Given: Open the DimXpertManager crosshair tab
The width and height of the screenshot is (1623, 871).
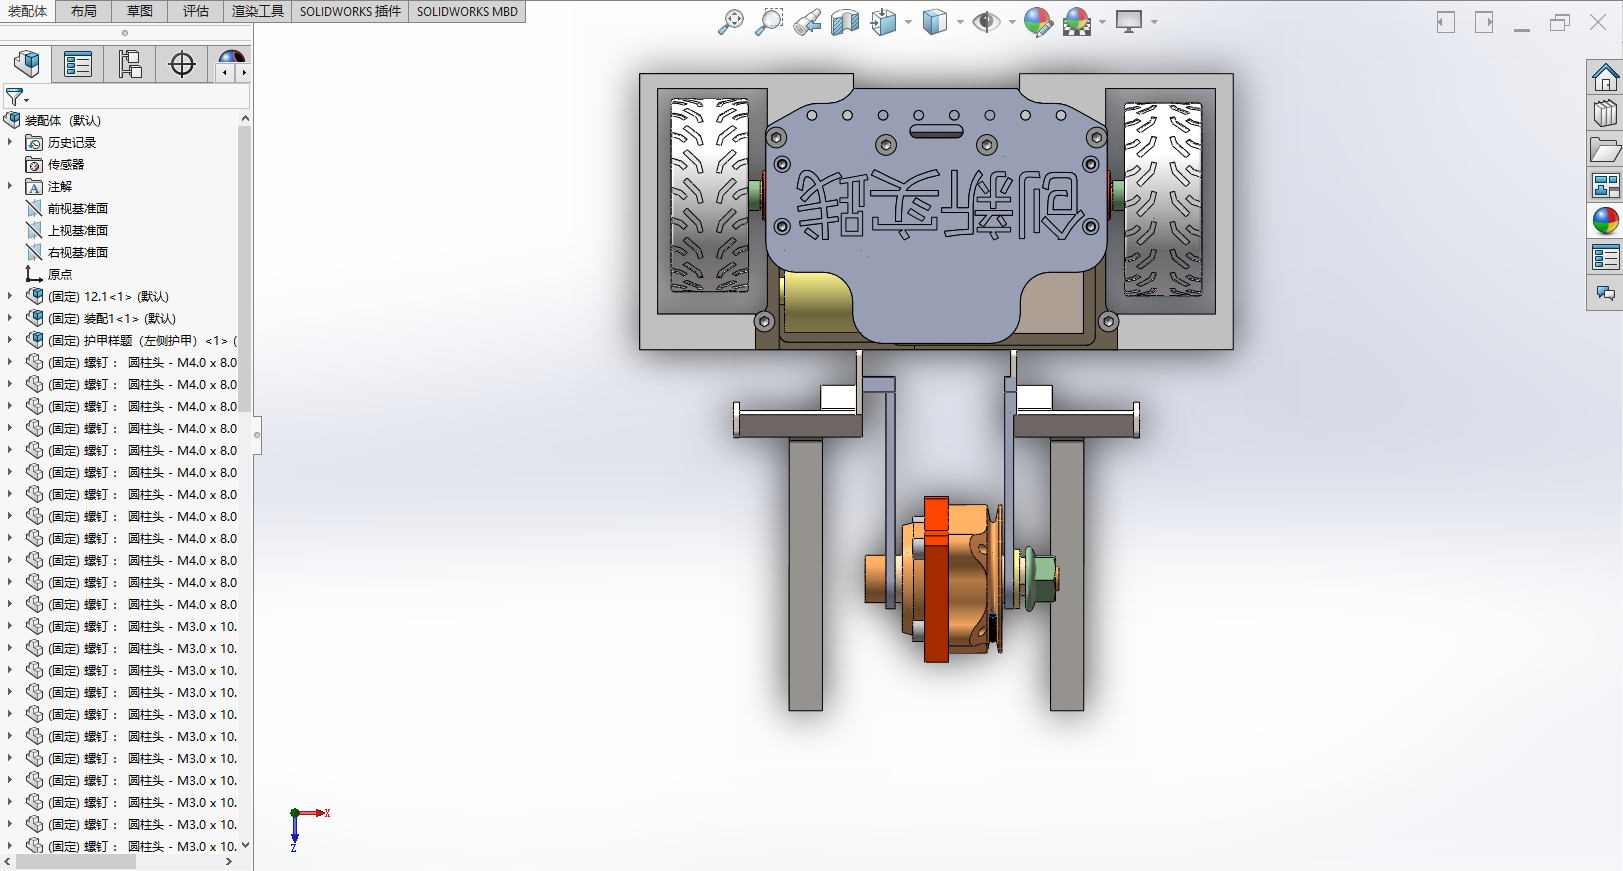Looking at the screenshot, I should [x=182, y=64].
